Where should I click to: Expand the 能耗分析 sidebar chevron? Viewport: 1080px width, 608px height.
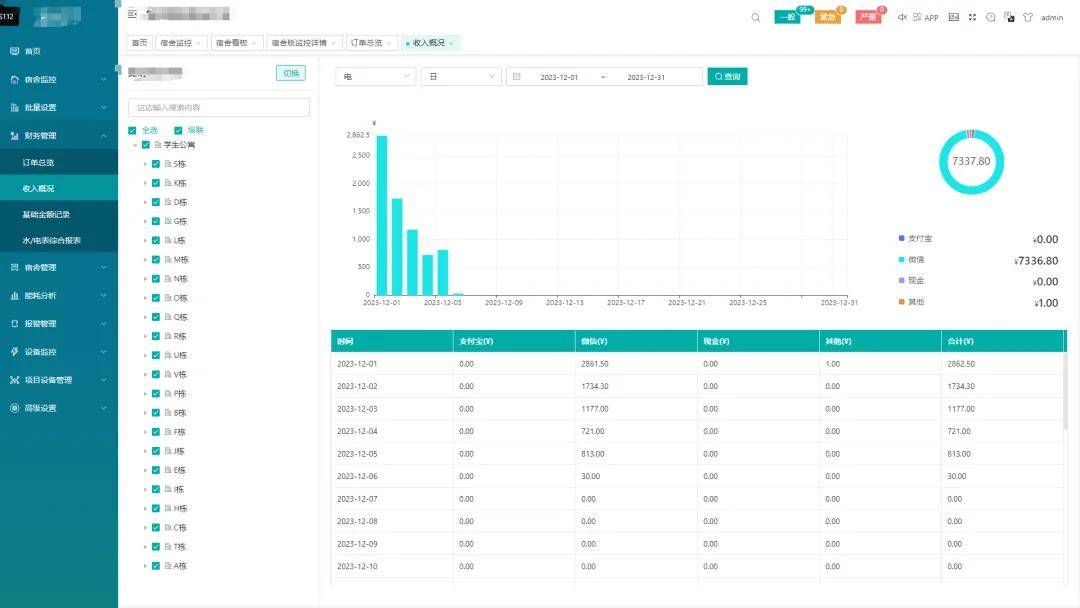pyautogui.click(x=103, y=295)
